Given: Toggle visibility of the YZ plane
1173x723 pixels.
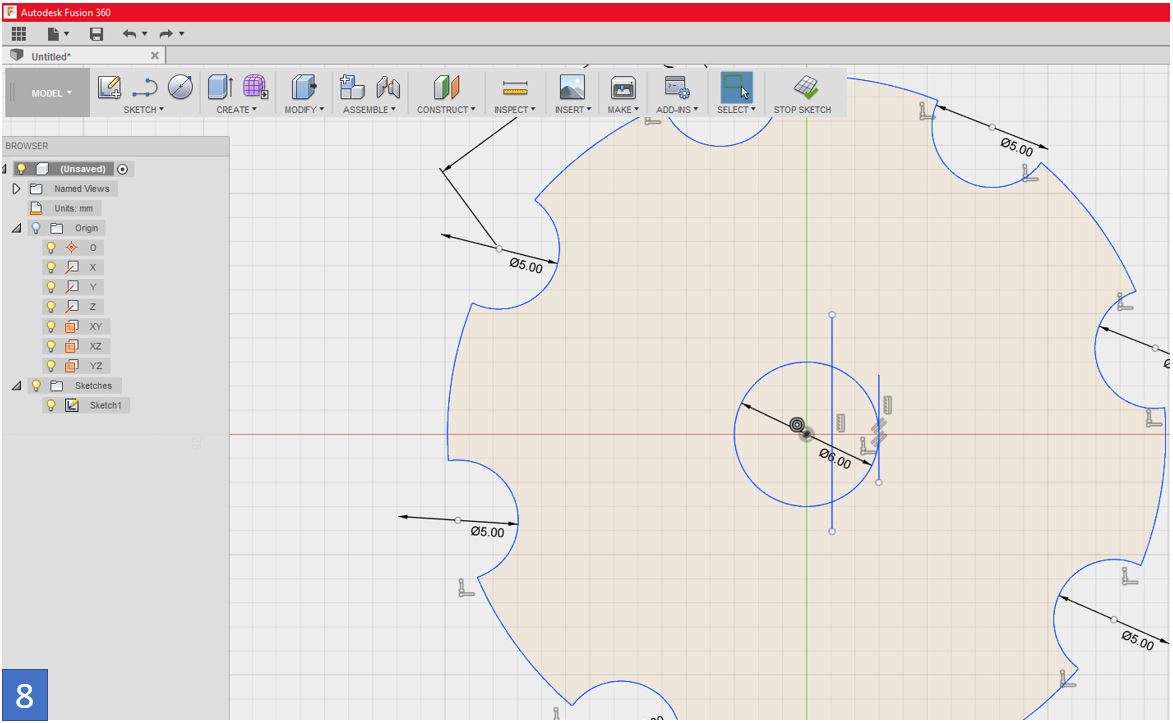Looking at the screenshot, I should point(51,366).
